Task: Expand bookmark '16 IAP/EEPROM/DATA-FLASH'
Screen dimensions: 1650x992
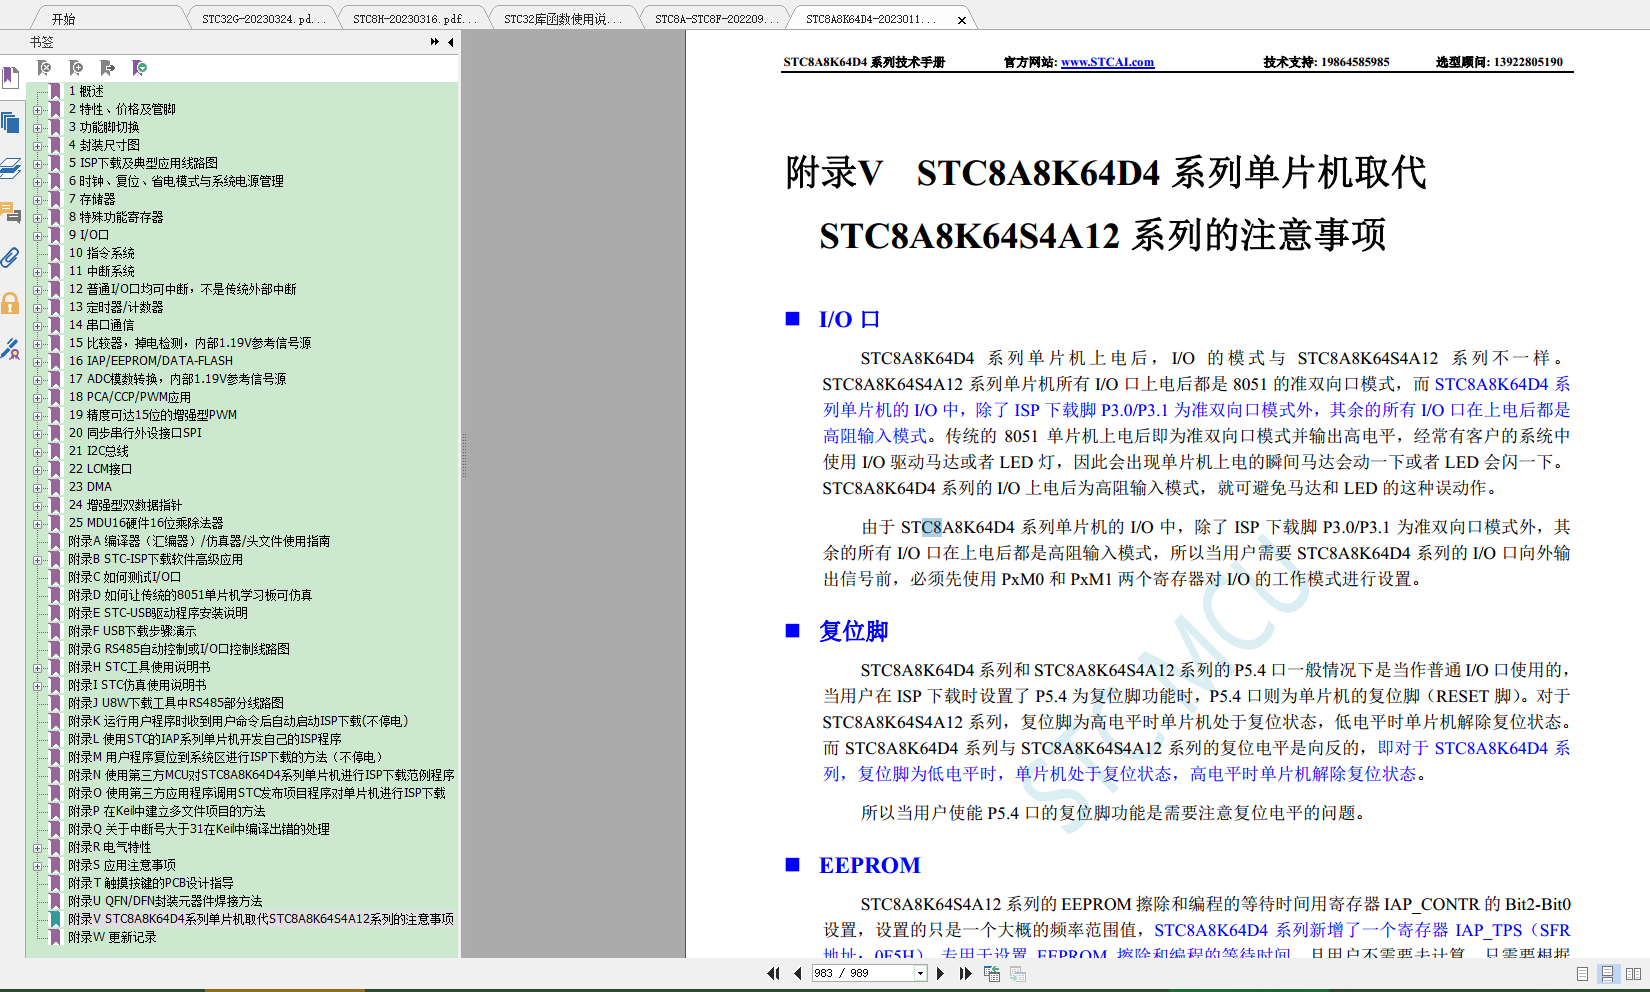Action: [x=37, y=362]
